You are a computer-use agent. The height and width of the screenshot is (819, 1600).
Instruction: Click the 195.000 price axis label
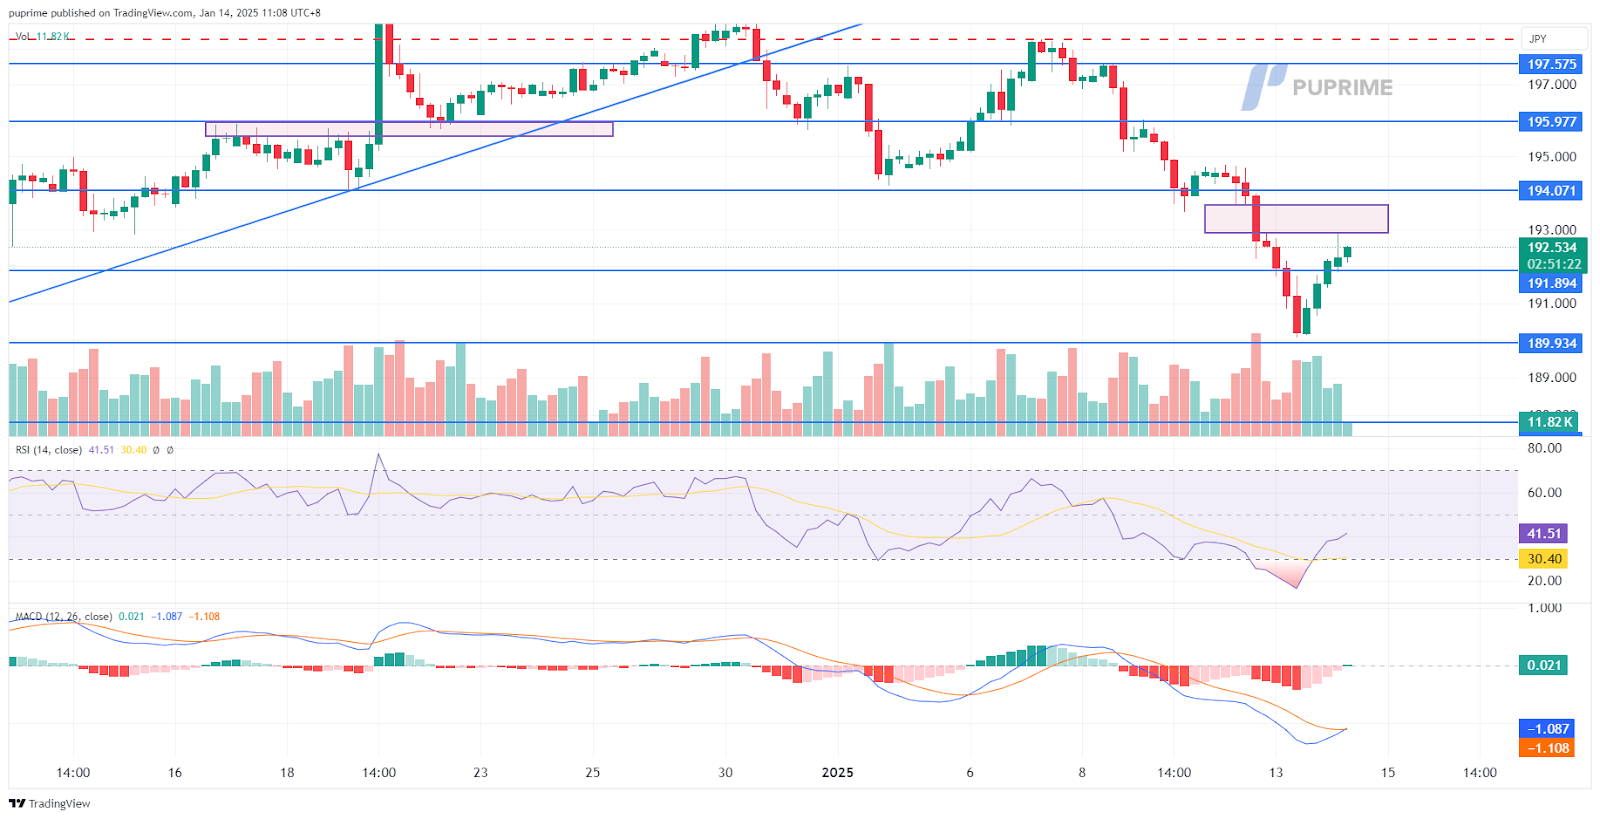pyautogui.click(x=1552, y=156)
